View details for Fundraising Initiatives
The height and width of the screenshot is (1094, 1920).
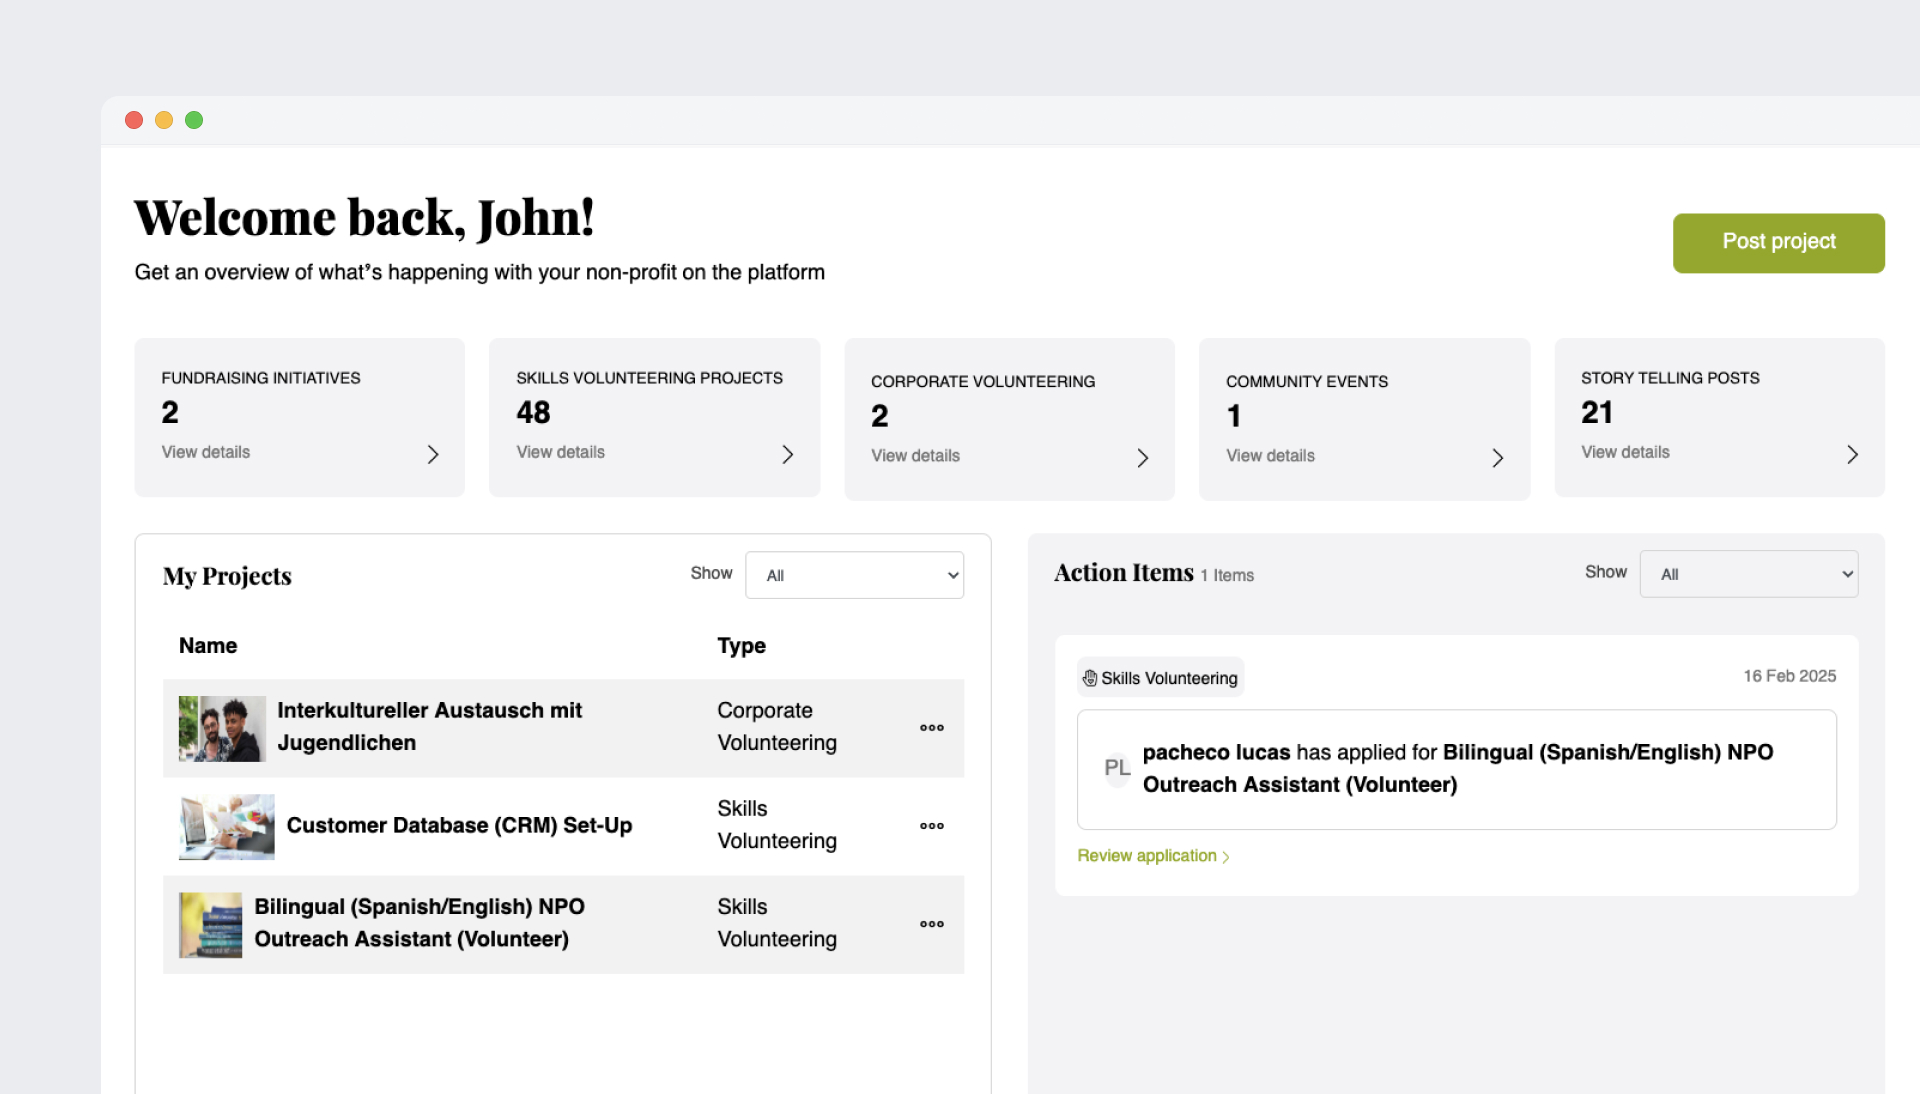(206, 452)
